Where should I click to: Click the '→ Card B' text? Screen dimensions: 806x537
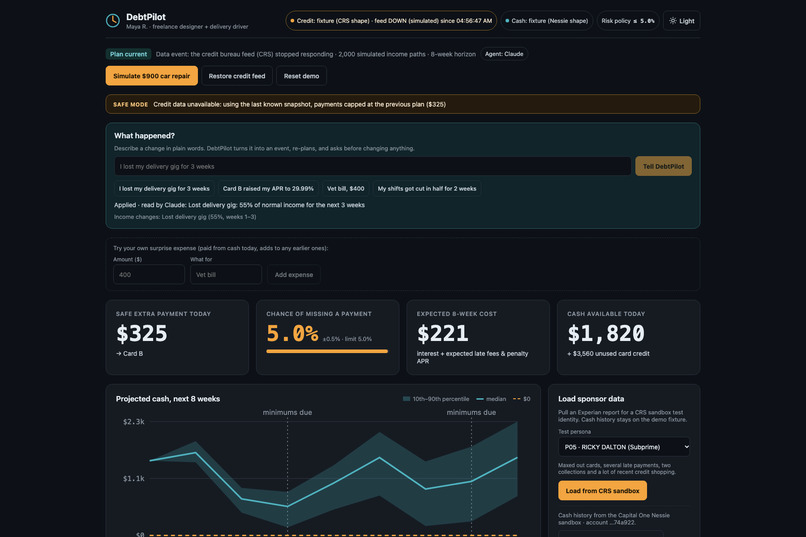coord(130,354)
